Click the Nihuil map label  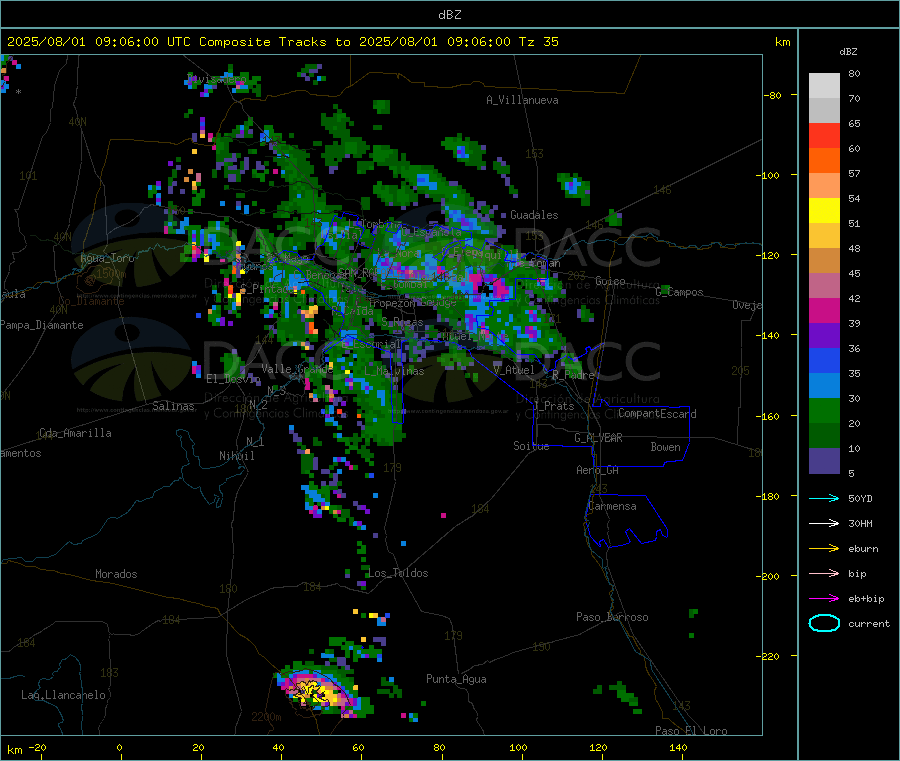(236, 456)
